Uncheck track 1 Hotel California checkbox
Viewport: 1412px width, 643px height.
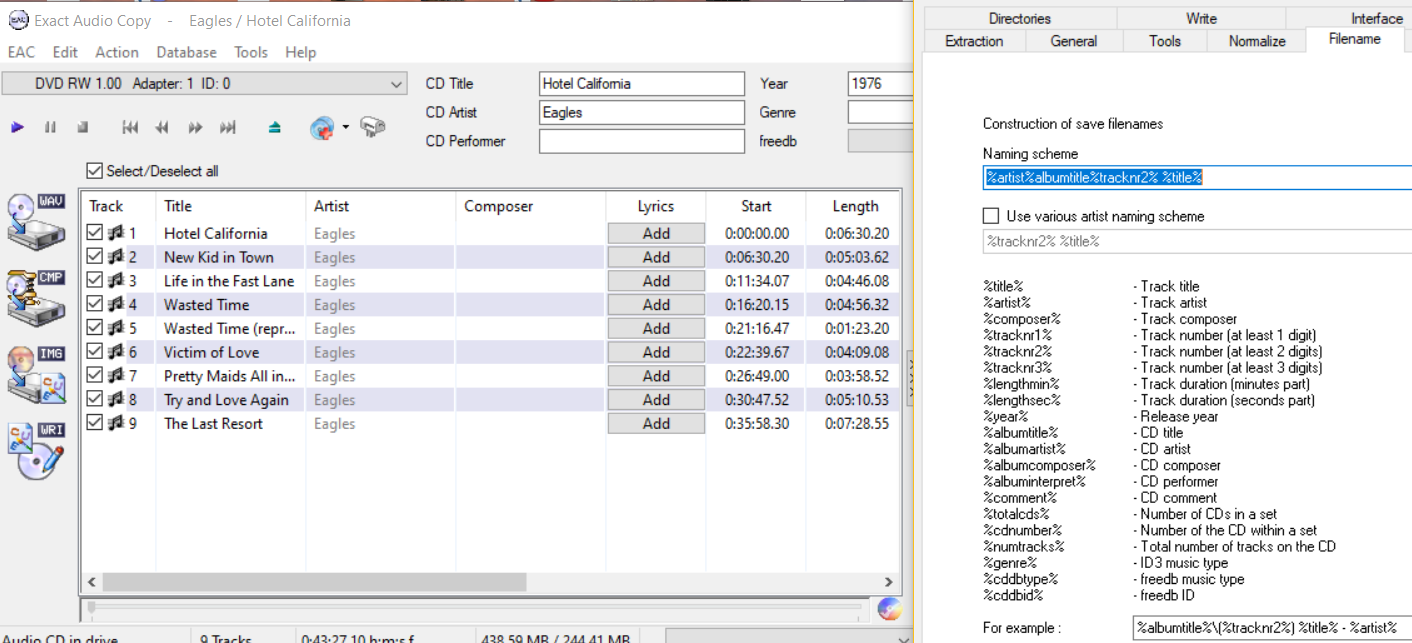(x=95, y=233)
